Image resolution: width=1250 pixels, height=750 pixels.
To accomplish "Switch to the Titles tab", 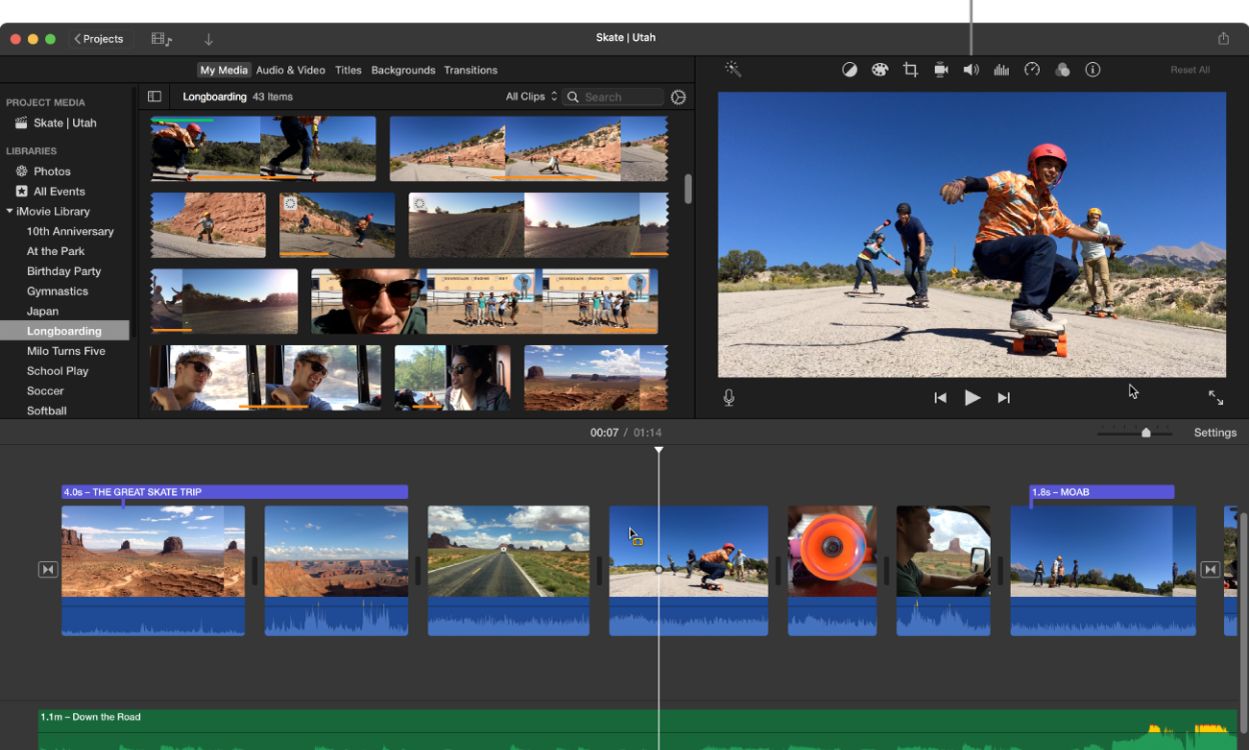I will pos(348,70).
